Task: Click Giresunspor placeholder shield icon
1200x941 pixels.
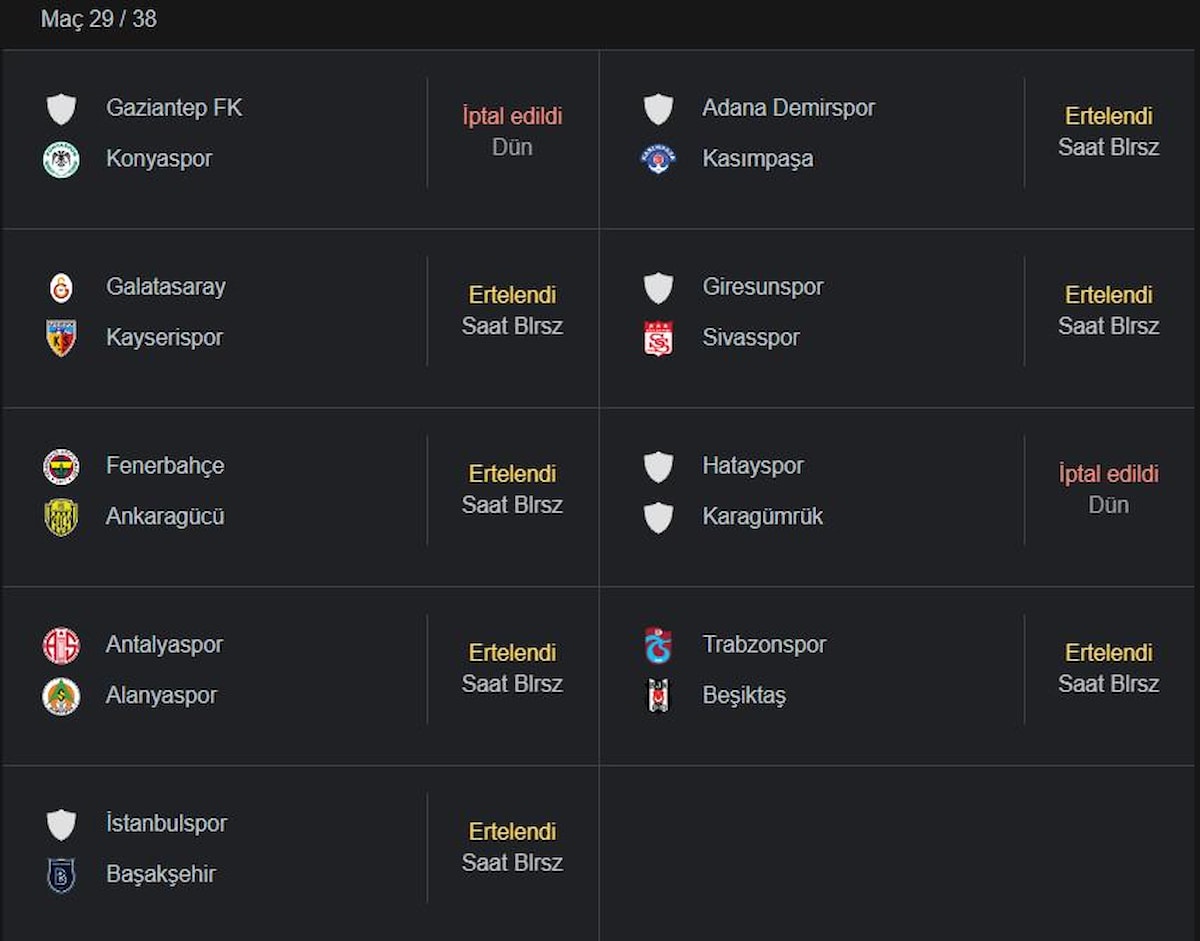Action: (x=658, y=288)
